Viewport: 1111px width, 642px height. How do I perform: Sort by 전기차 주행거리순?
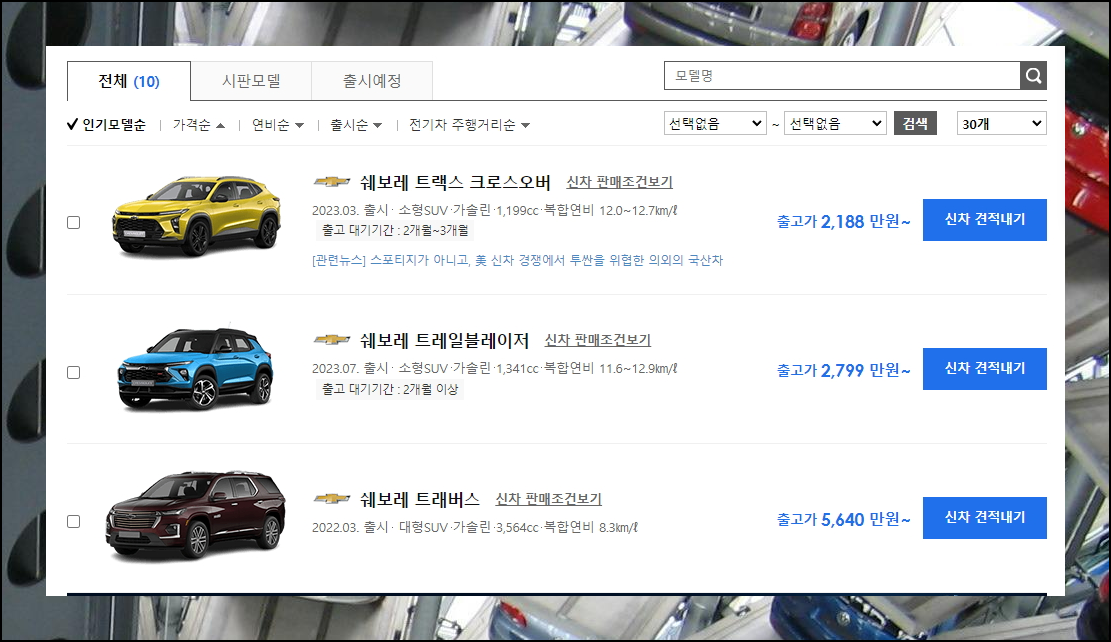coord(469,125)
